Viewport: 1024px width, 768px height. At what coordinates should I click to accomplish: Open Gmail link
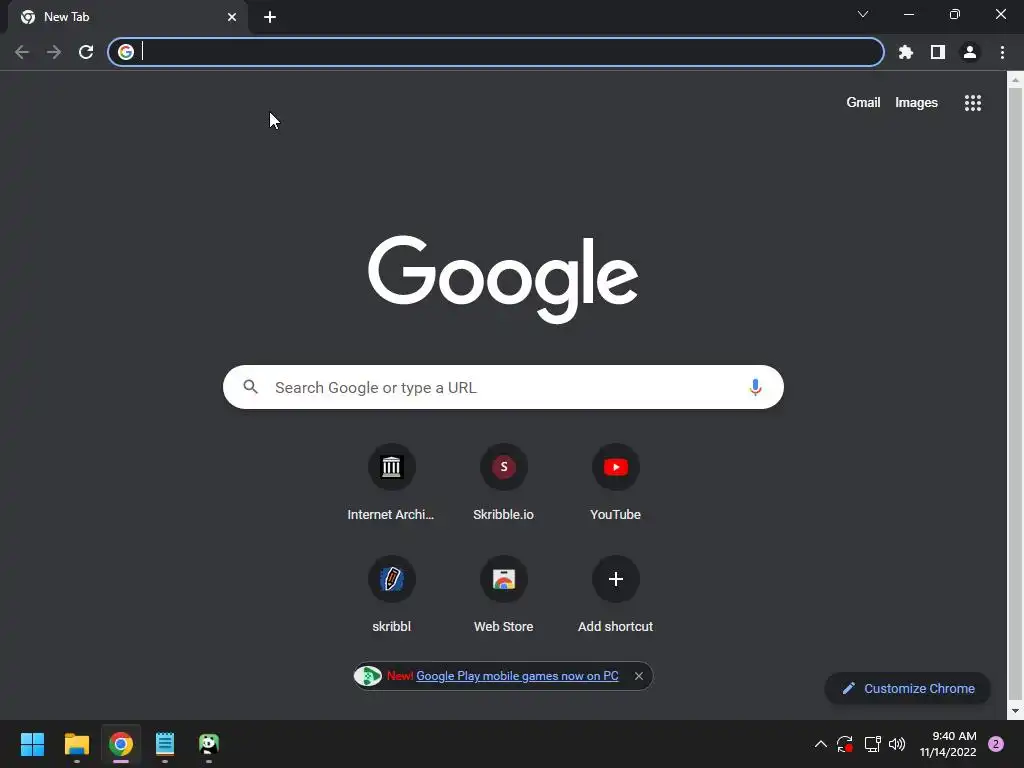pyautogui.click(x=863, y=103)
